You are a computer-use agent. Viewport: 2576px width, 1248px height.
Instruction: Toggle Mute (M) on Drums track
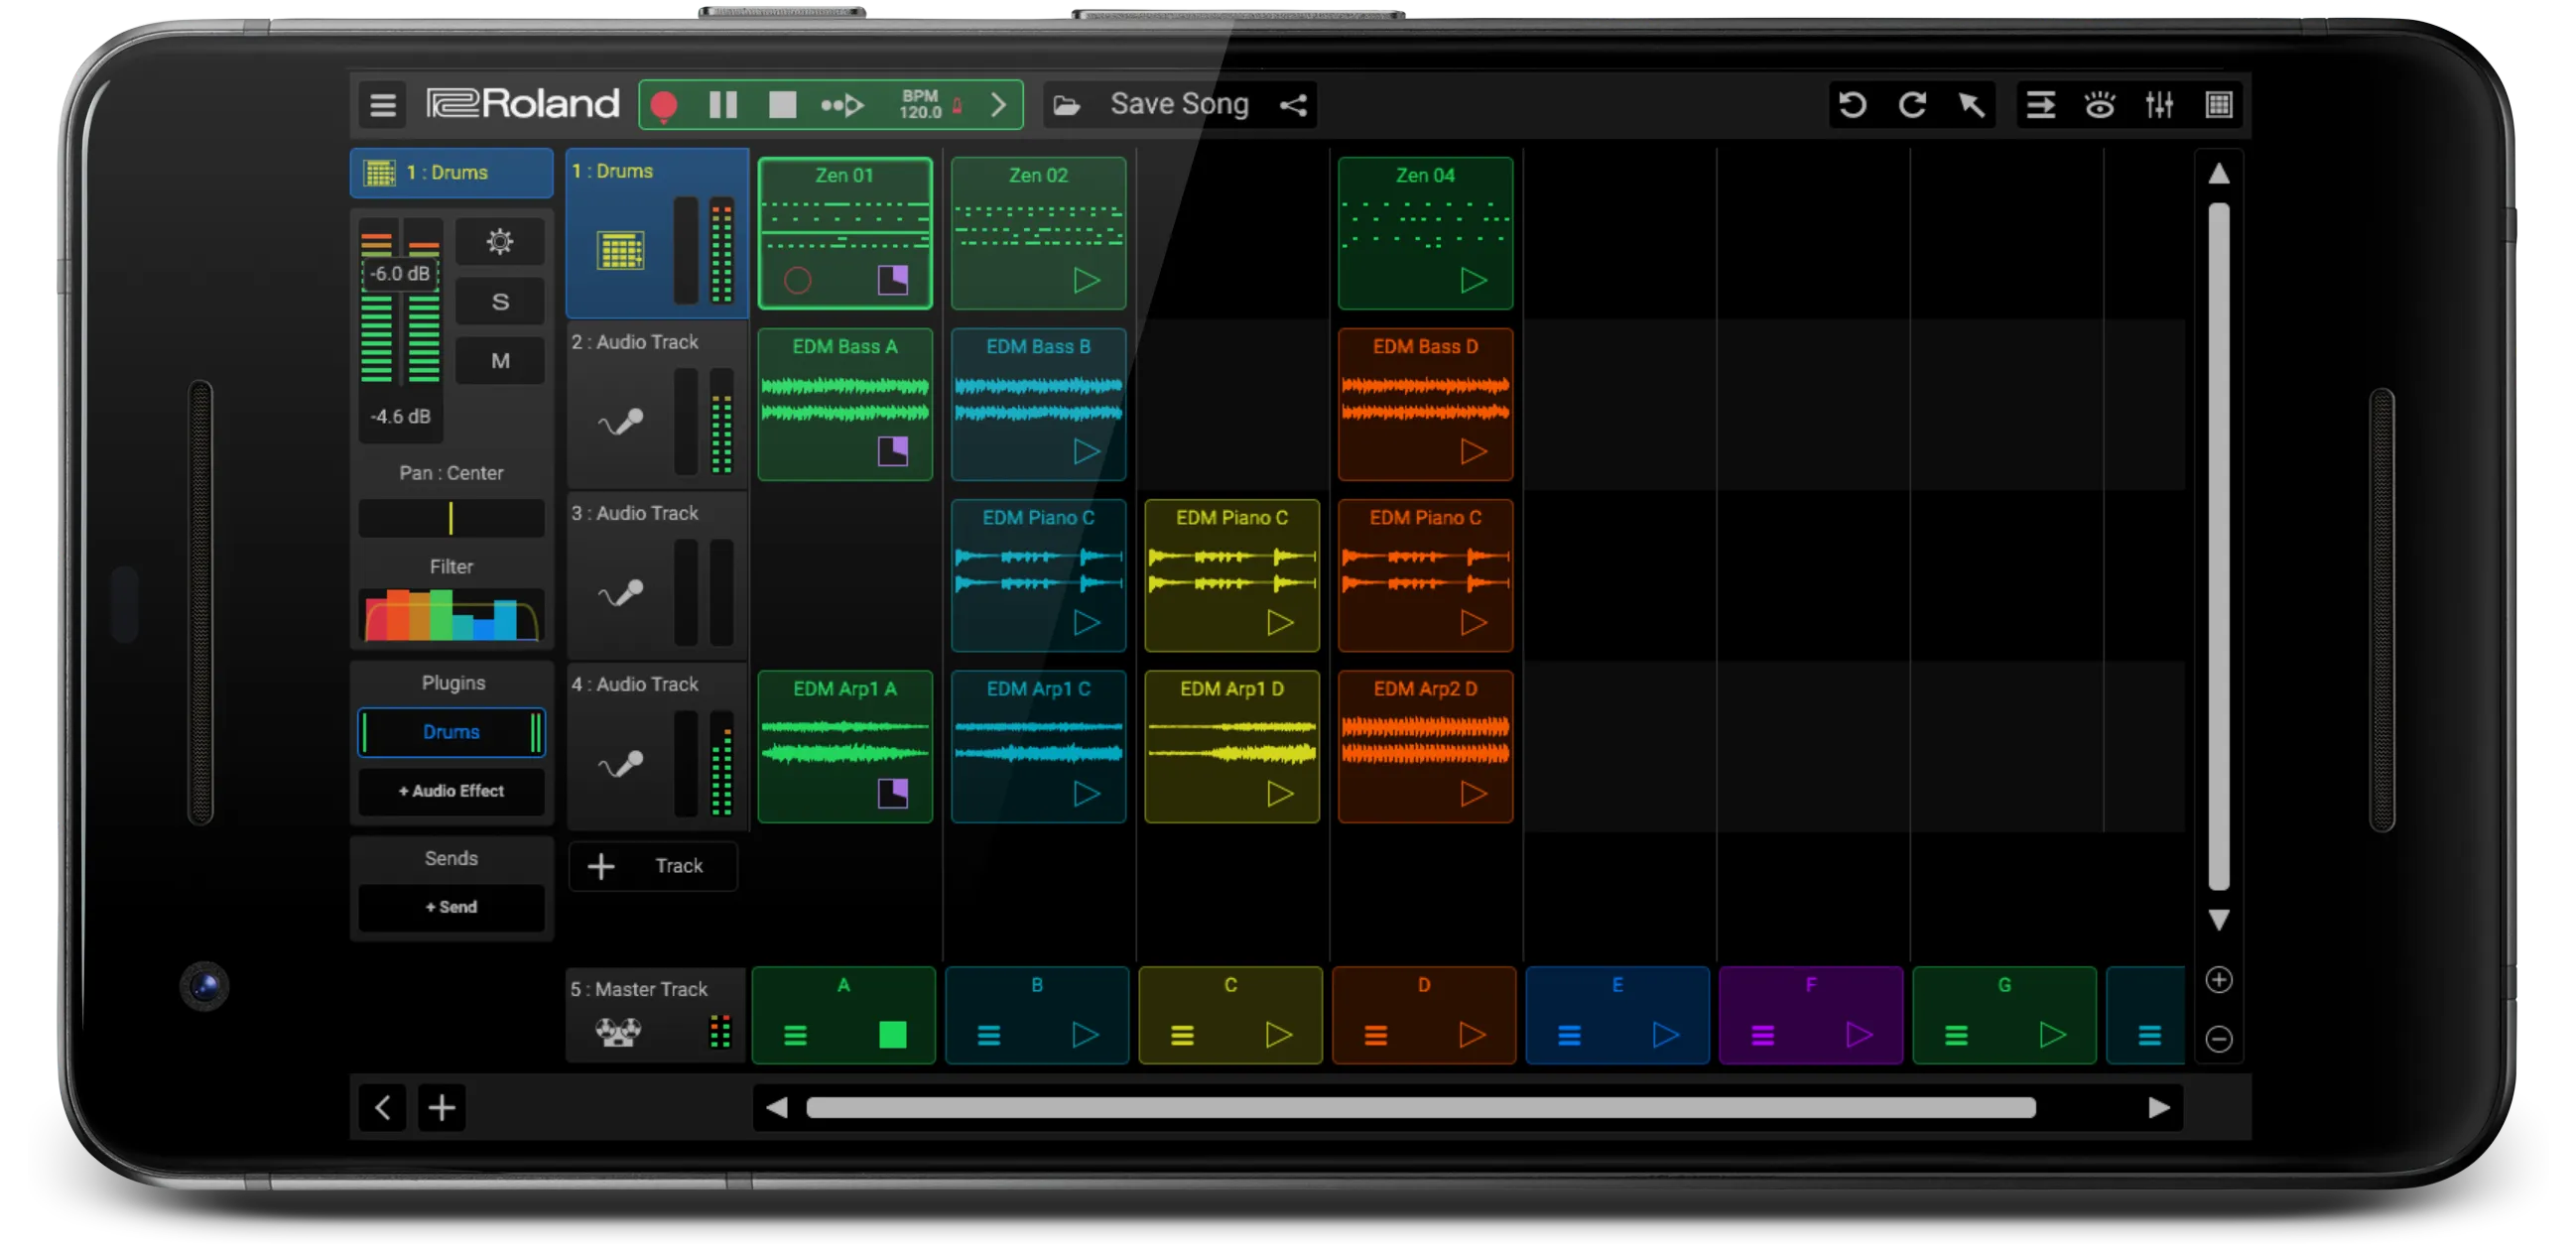[x=500, y=361]
